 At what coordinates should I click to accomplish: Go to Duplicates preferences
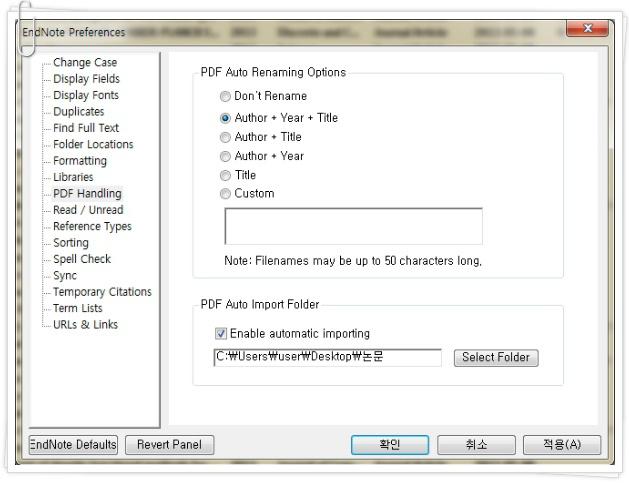[x=79, y=112]
